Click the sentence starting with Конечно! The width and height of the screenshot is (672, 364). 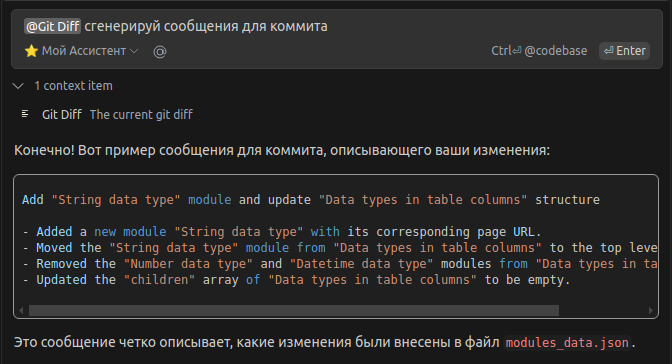click(x=282, y=150)
